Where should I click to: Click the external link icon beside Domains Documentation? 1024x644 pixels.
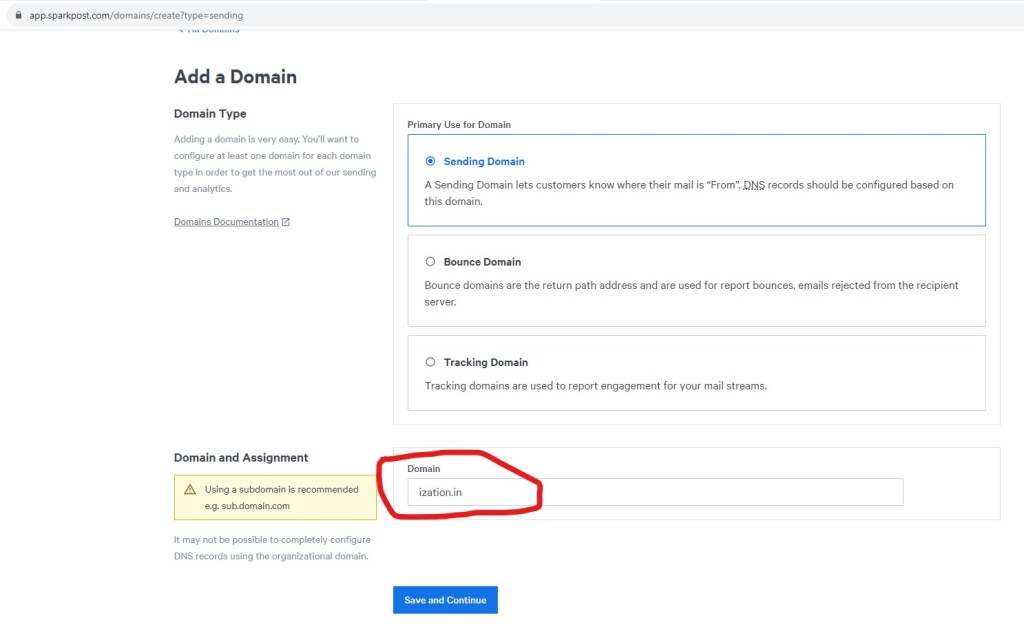(x=286, y=222)
